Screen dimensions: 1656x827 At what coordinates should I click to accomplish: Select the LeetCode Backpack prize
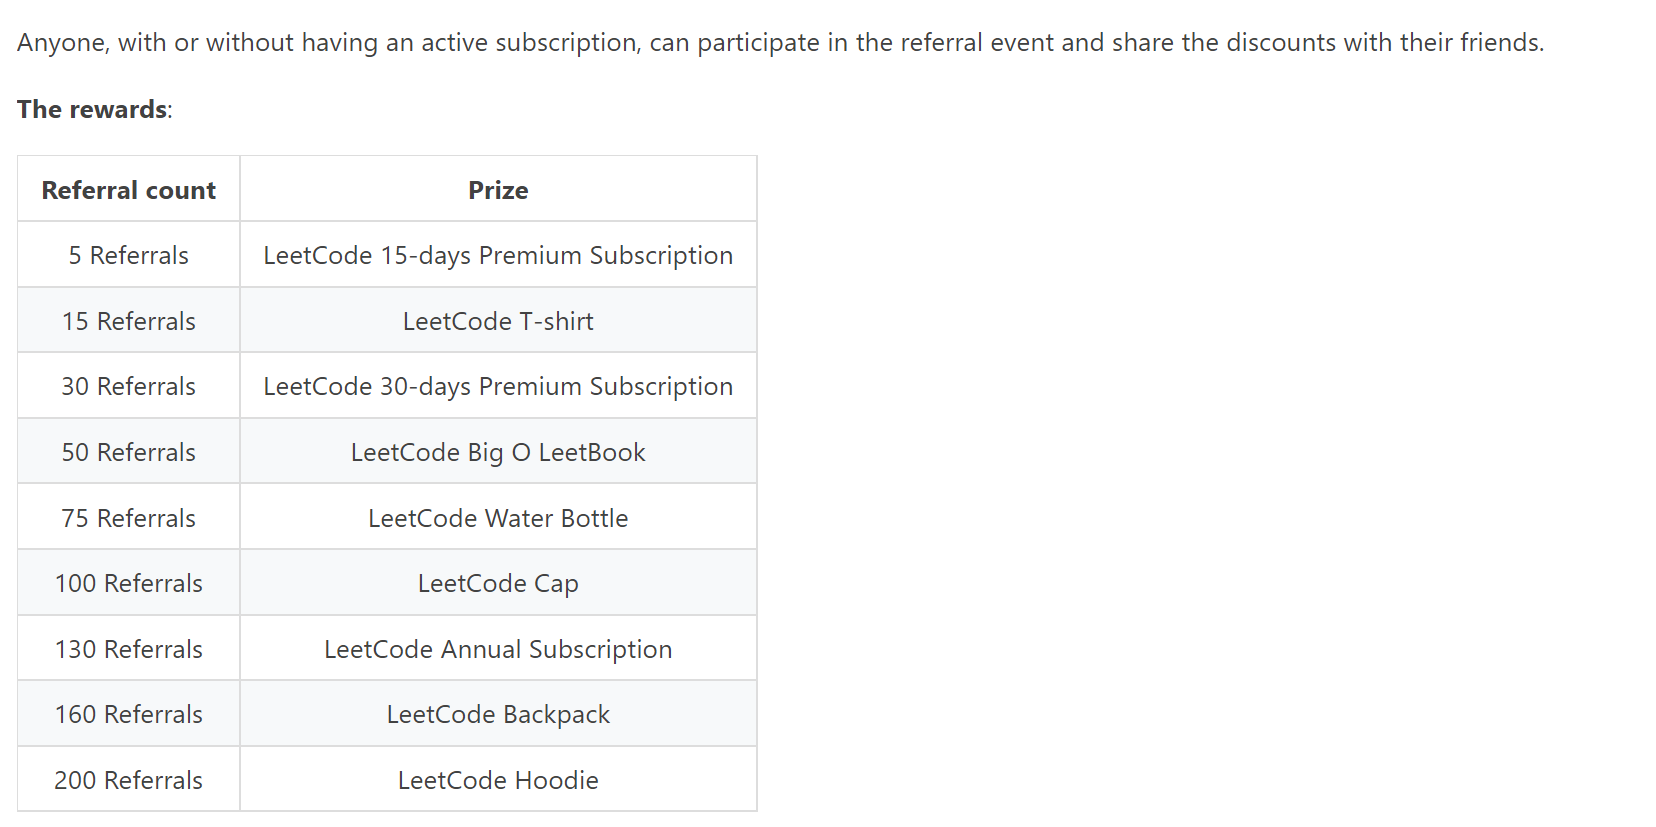pyautogui.click(x=498, y=714)
